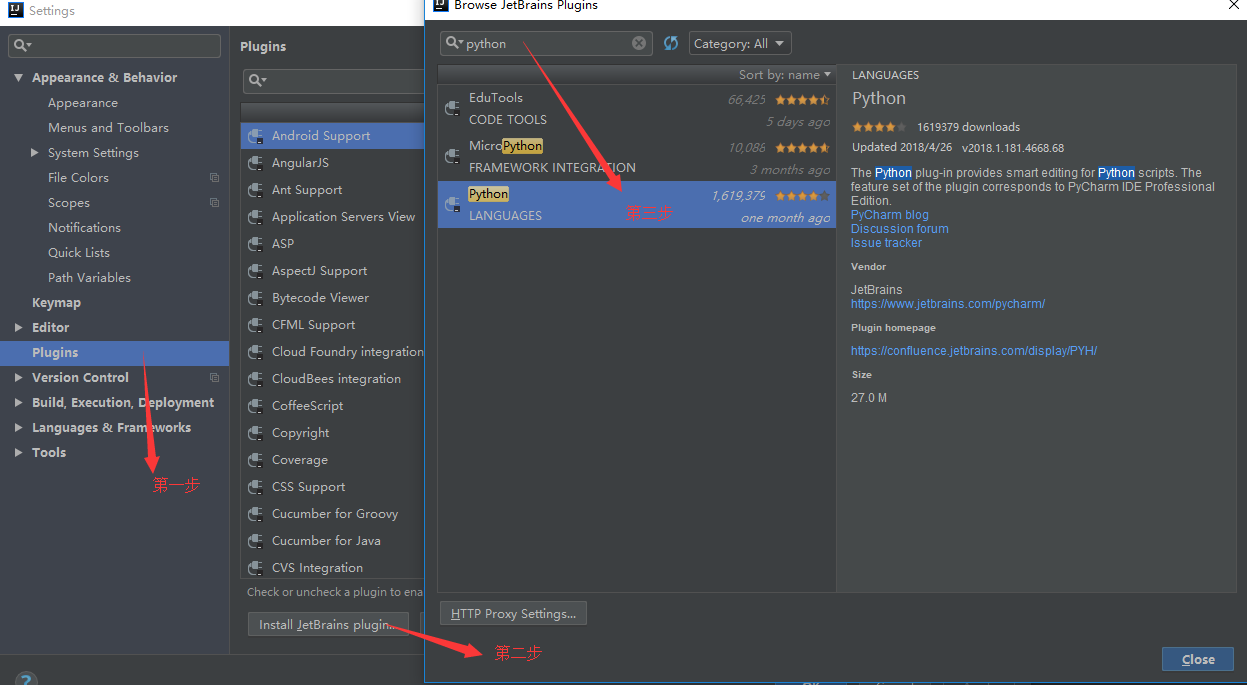1247x685 pixels.
Task: Click the plugin icon beside CFML Support
Action: click(255, 325)
